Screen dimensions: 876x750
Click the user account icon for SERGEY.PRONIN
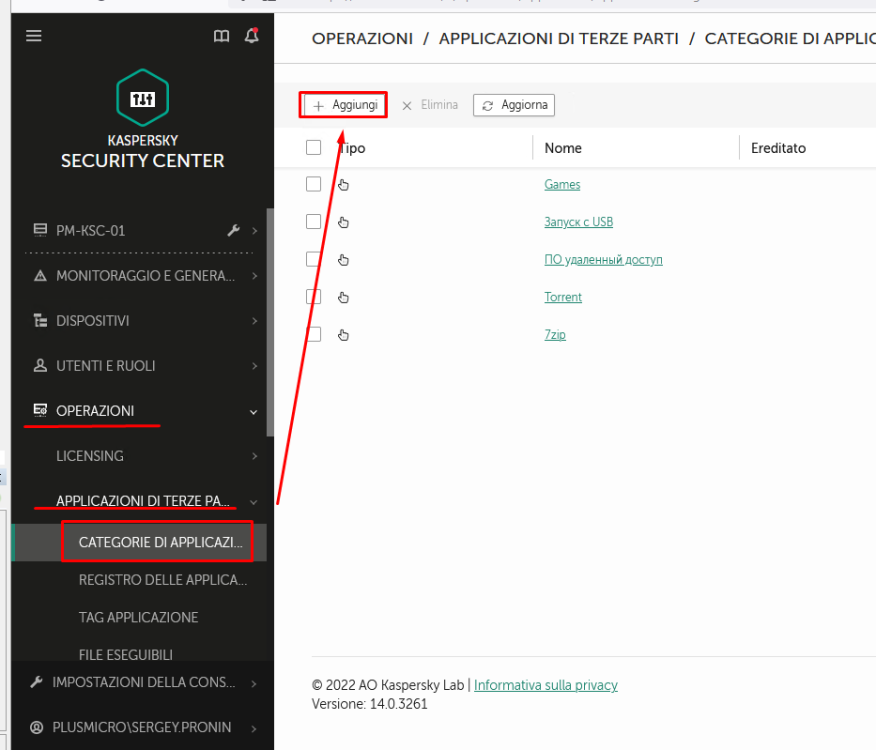point(37,727)
